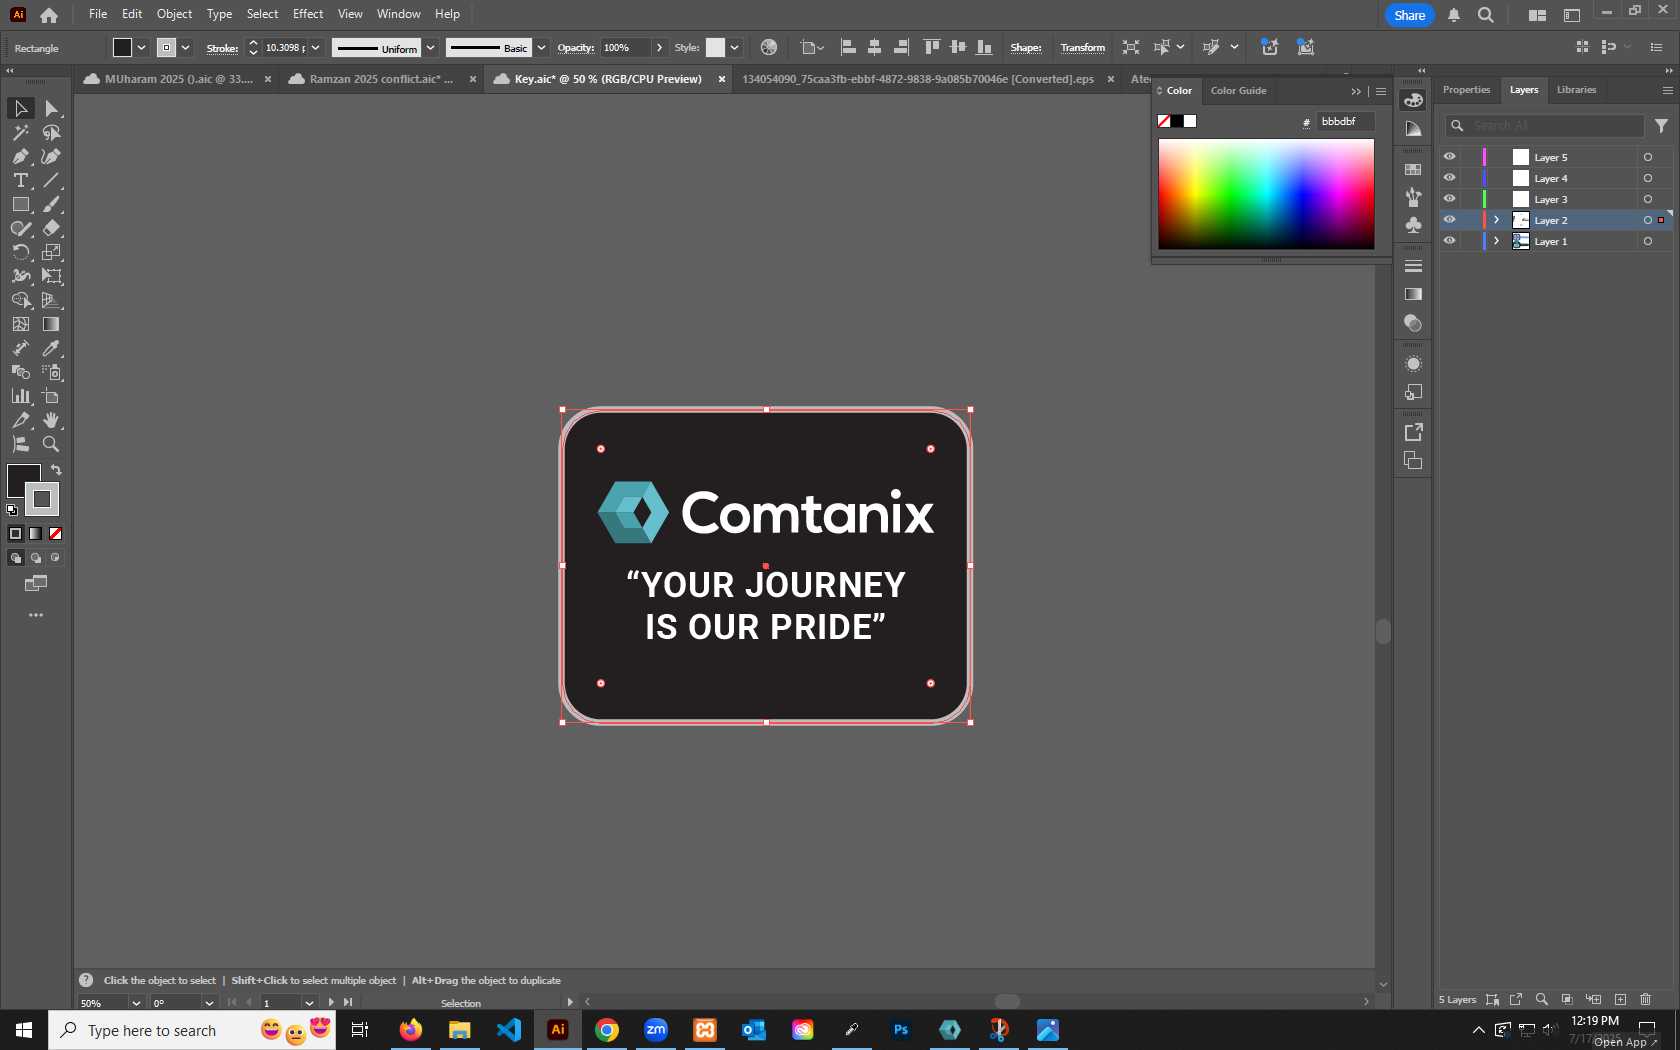The height and width of the screenshot is (1050, 1680).
Task: Expand Layer 1 sublayers
Action: pos(1496,241)
